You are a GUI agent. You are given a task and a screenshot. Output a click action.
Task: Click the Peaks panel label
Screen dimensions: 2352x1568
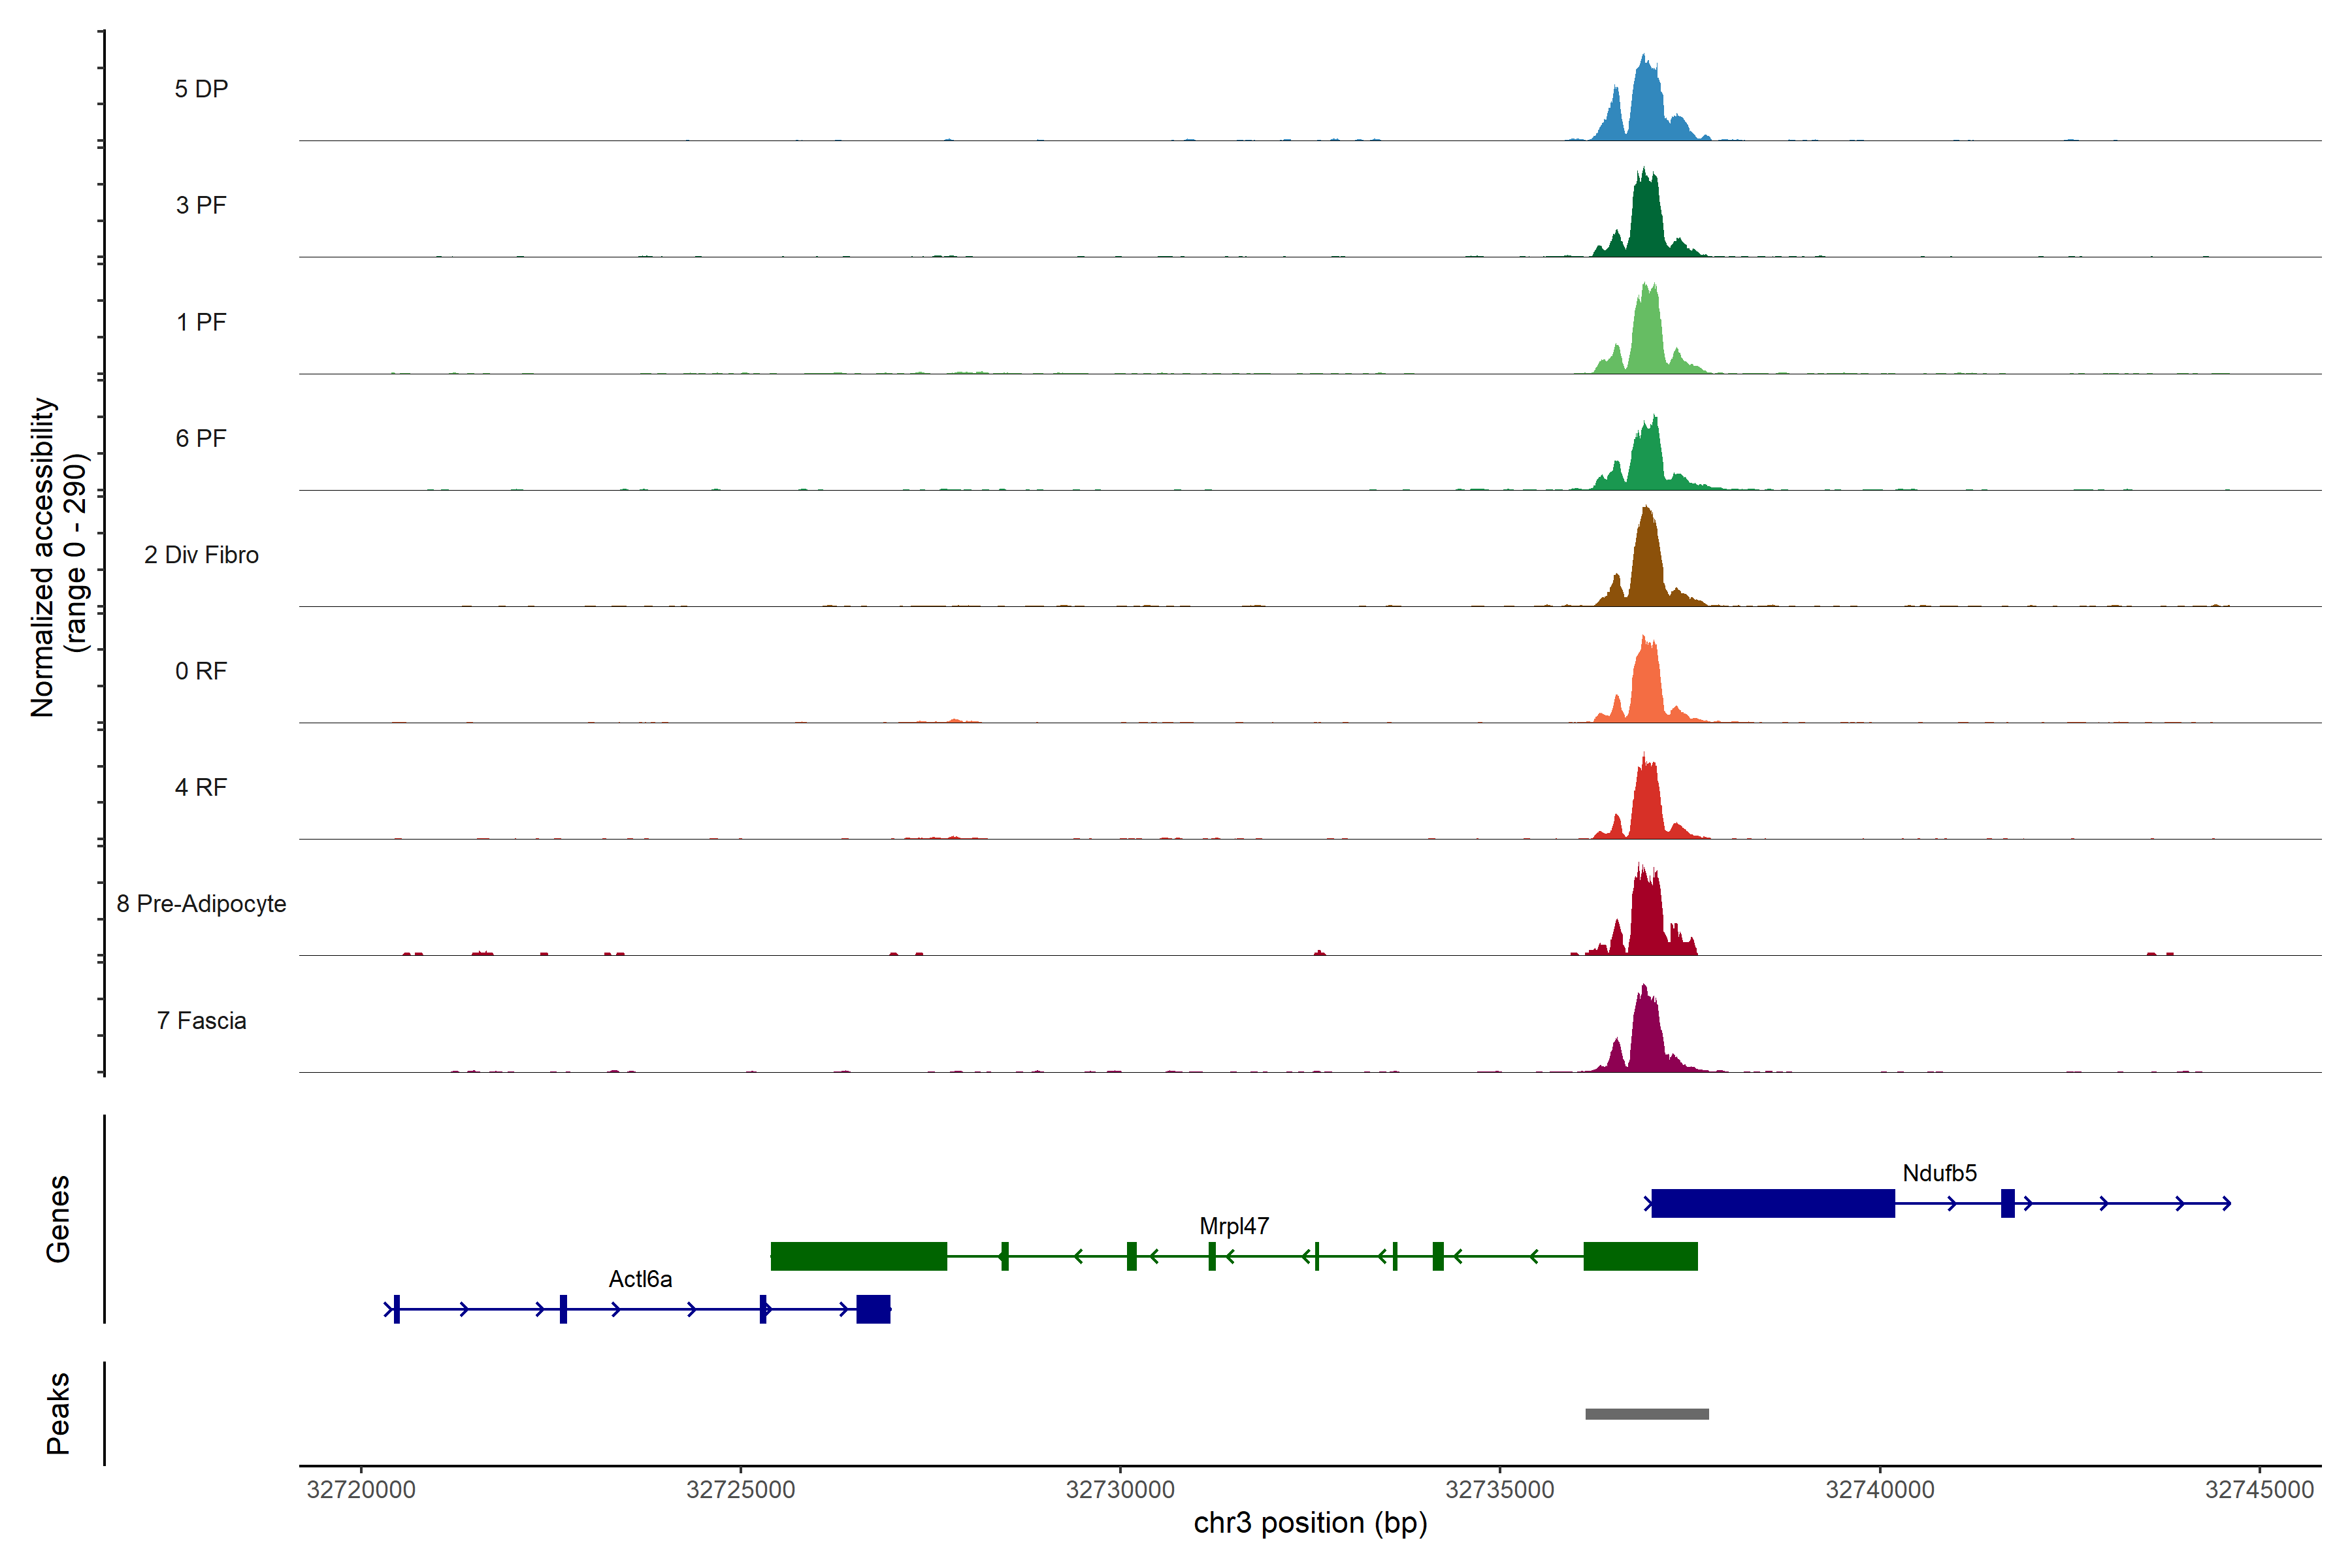58,1413
